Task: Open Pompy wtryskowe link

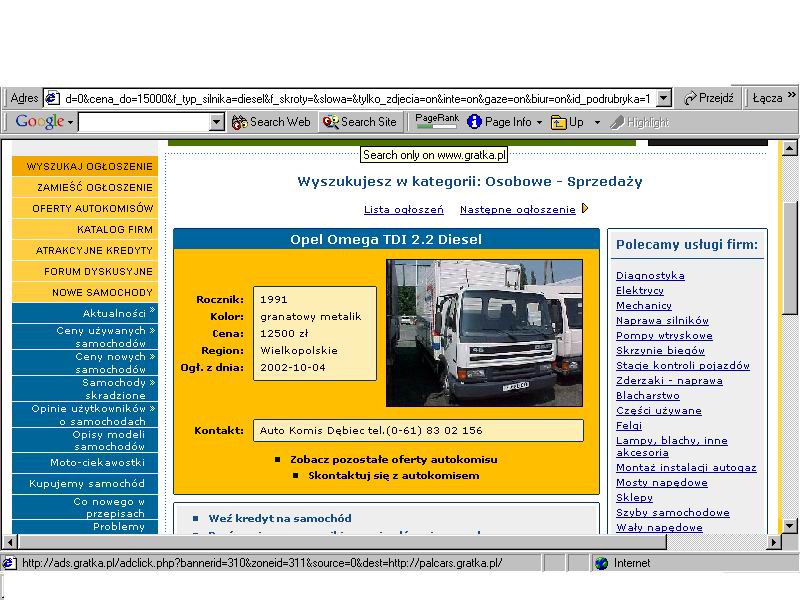Action: (664, 336)
